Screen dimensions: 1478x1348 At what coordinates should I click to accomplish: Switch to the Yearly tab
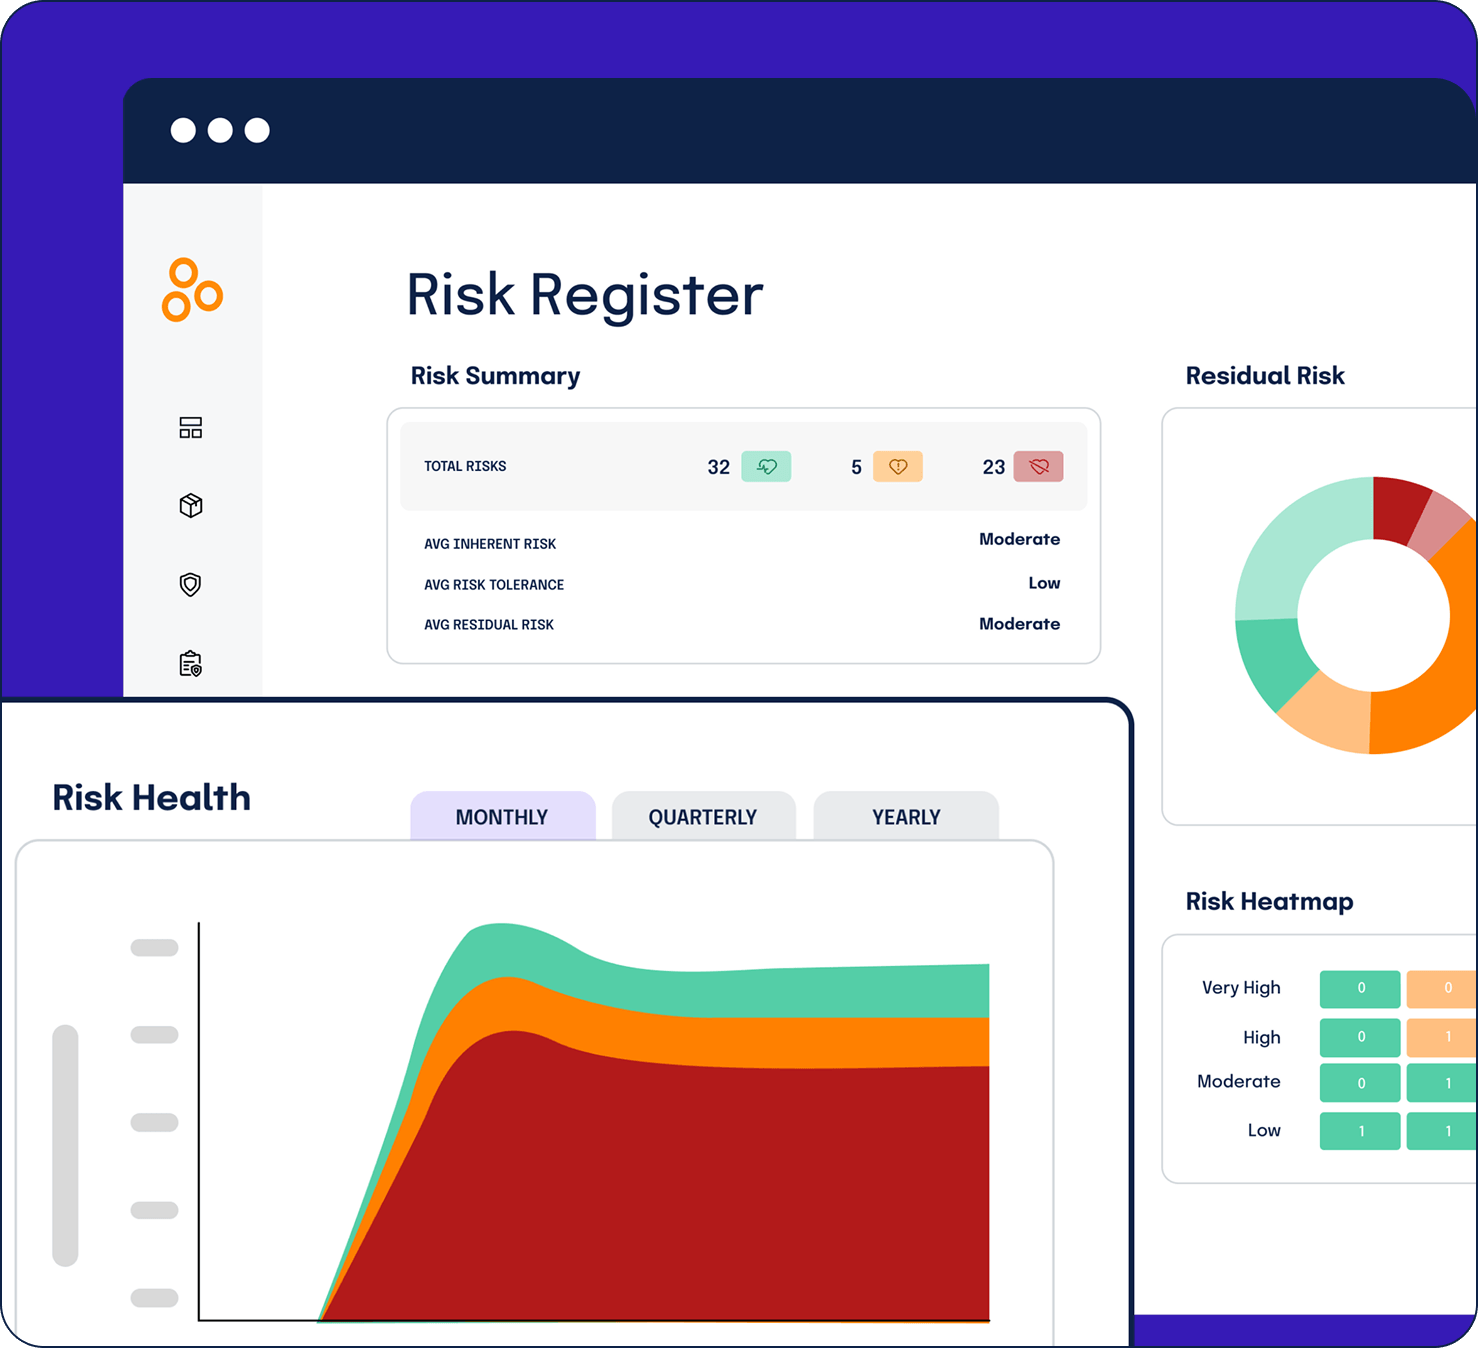(906, 817)
